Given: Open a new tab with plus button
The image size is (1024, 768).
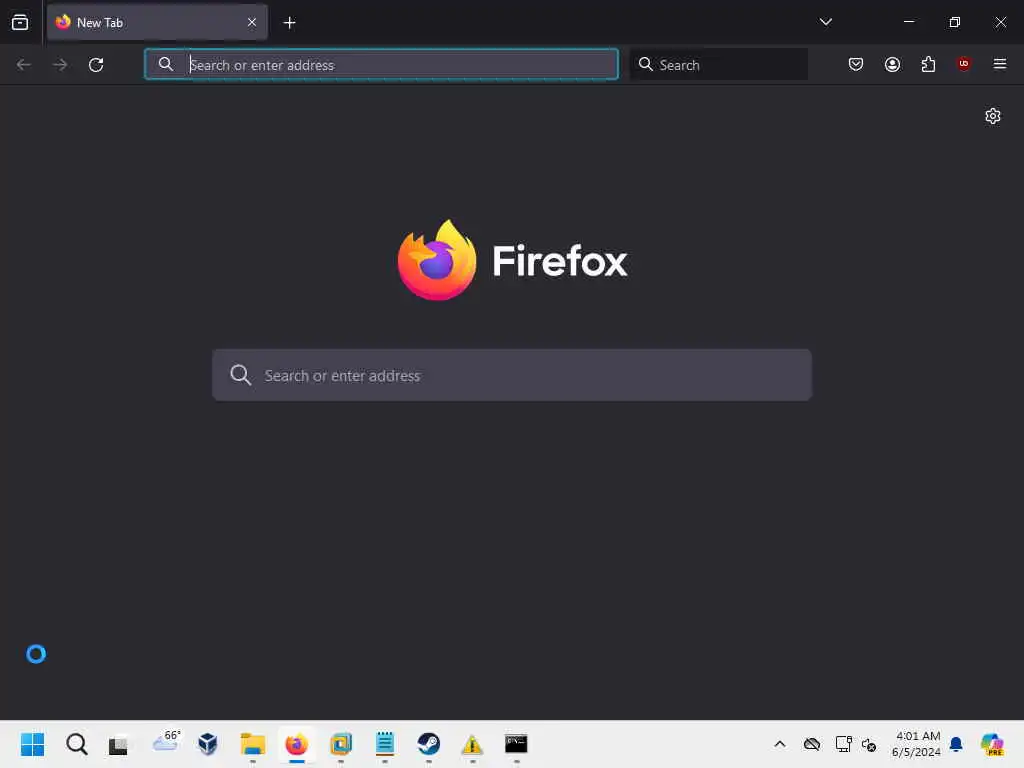Looking at the screenshot, I should (x=289, y=23).
